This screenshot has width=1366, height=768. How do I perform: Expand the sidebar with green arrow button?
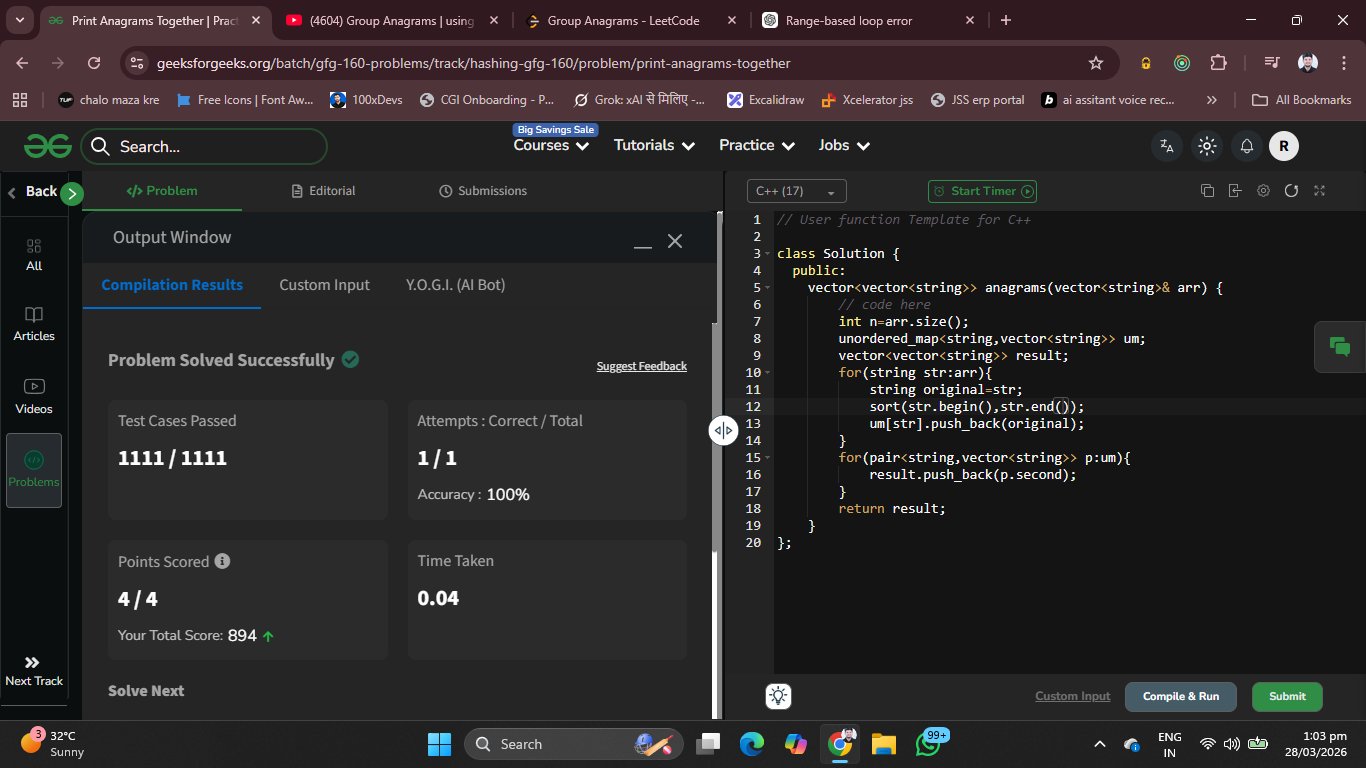(72, 194)
